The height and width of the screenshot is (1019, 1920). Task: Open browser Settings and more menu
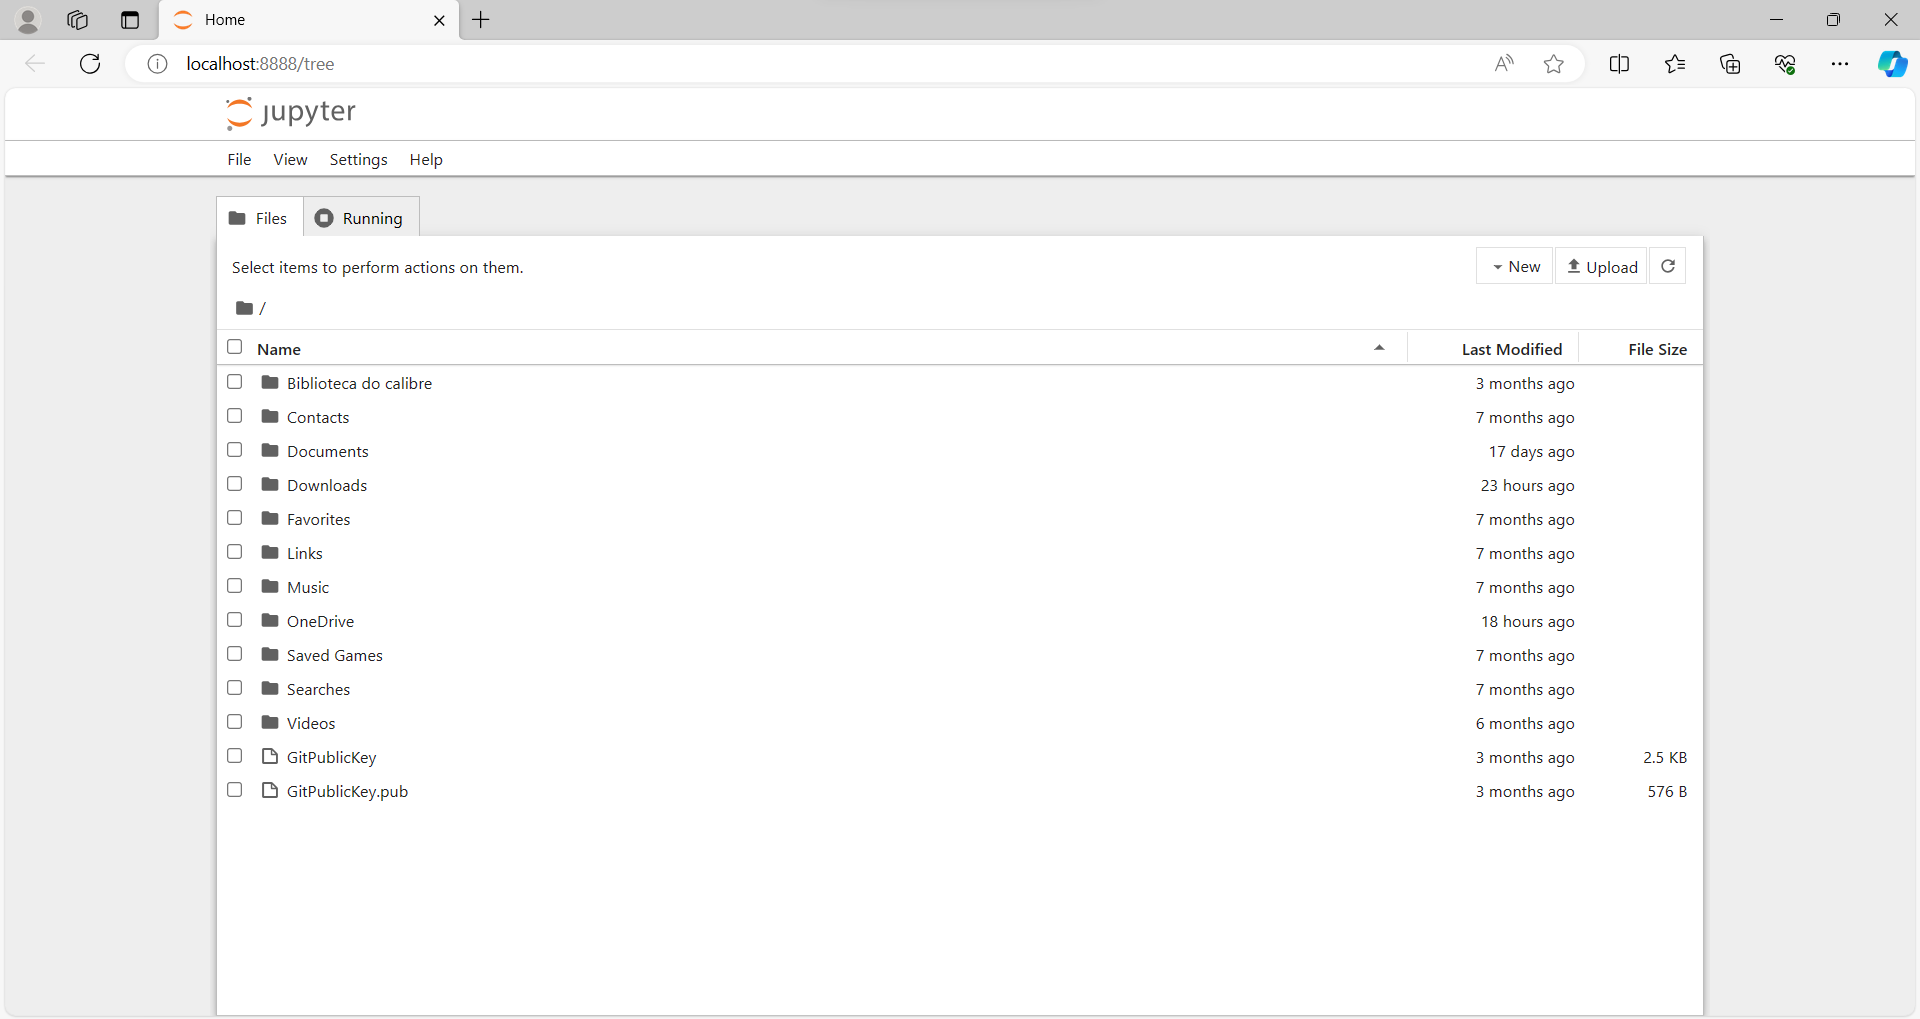click(x=1839, y=64)
